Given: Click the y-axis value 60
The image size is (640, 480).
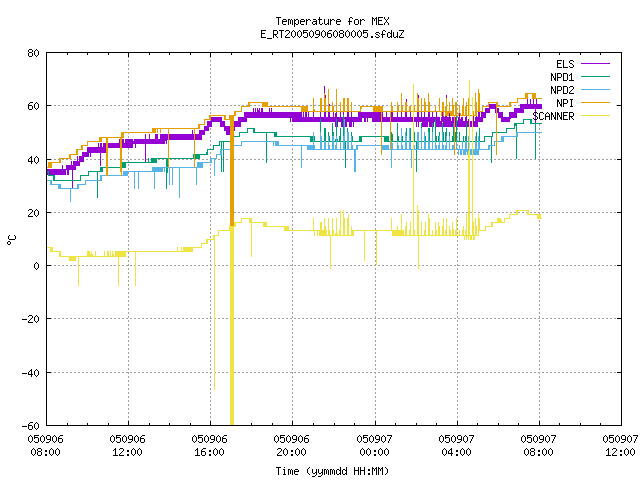Looking at the screenshot, I should click(x=33, y=106).
